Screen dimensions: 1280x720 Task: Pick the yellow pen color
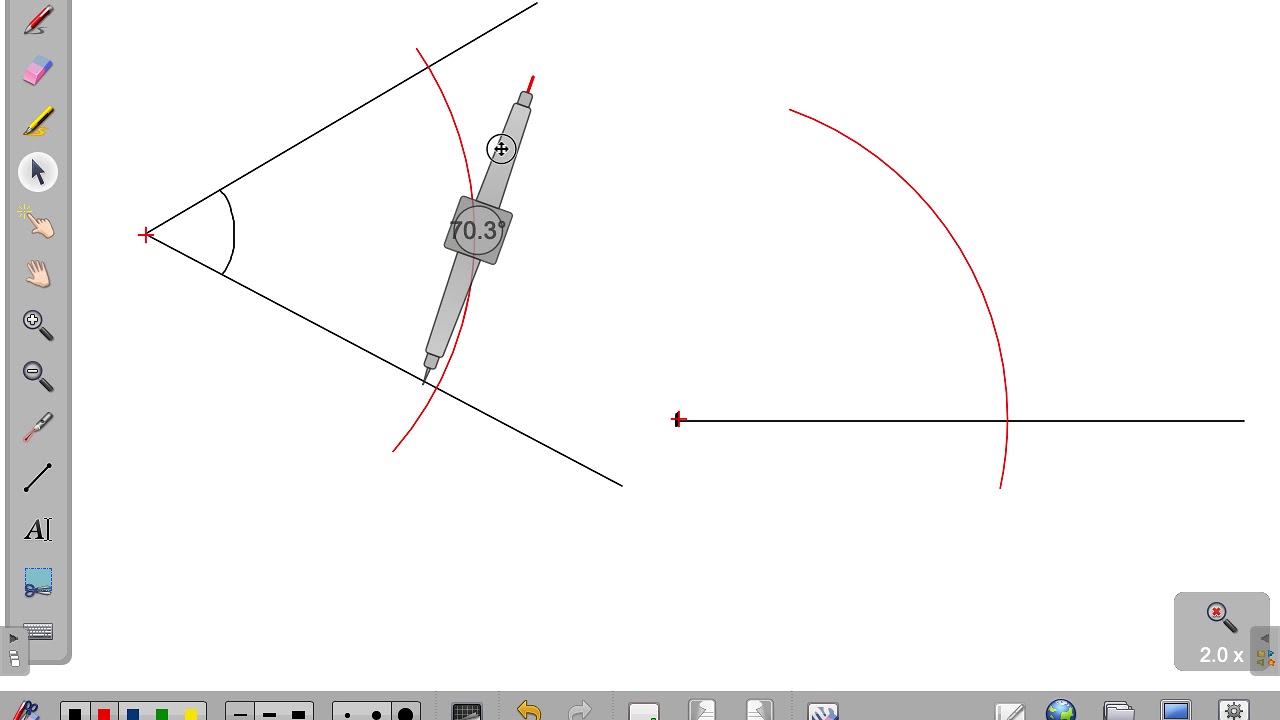191,713
